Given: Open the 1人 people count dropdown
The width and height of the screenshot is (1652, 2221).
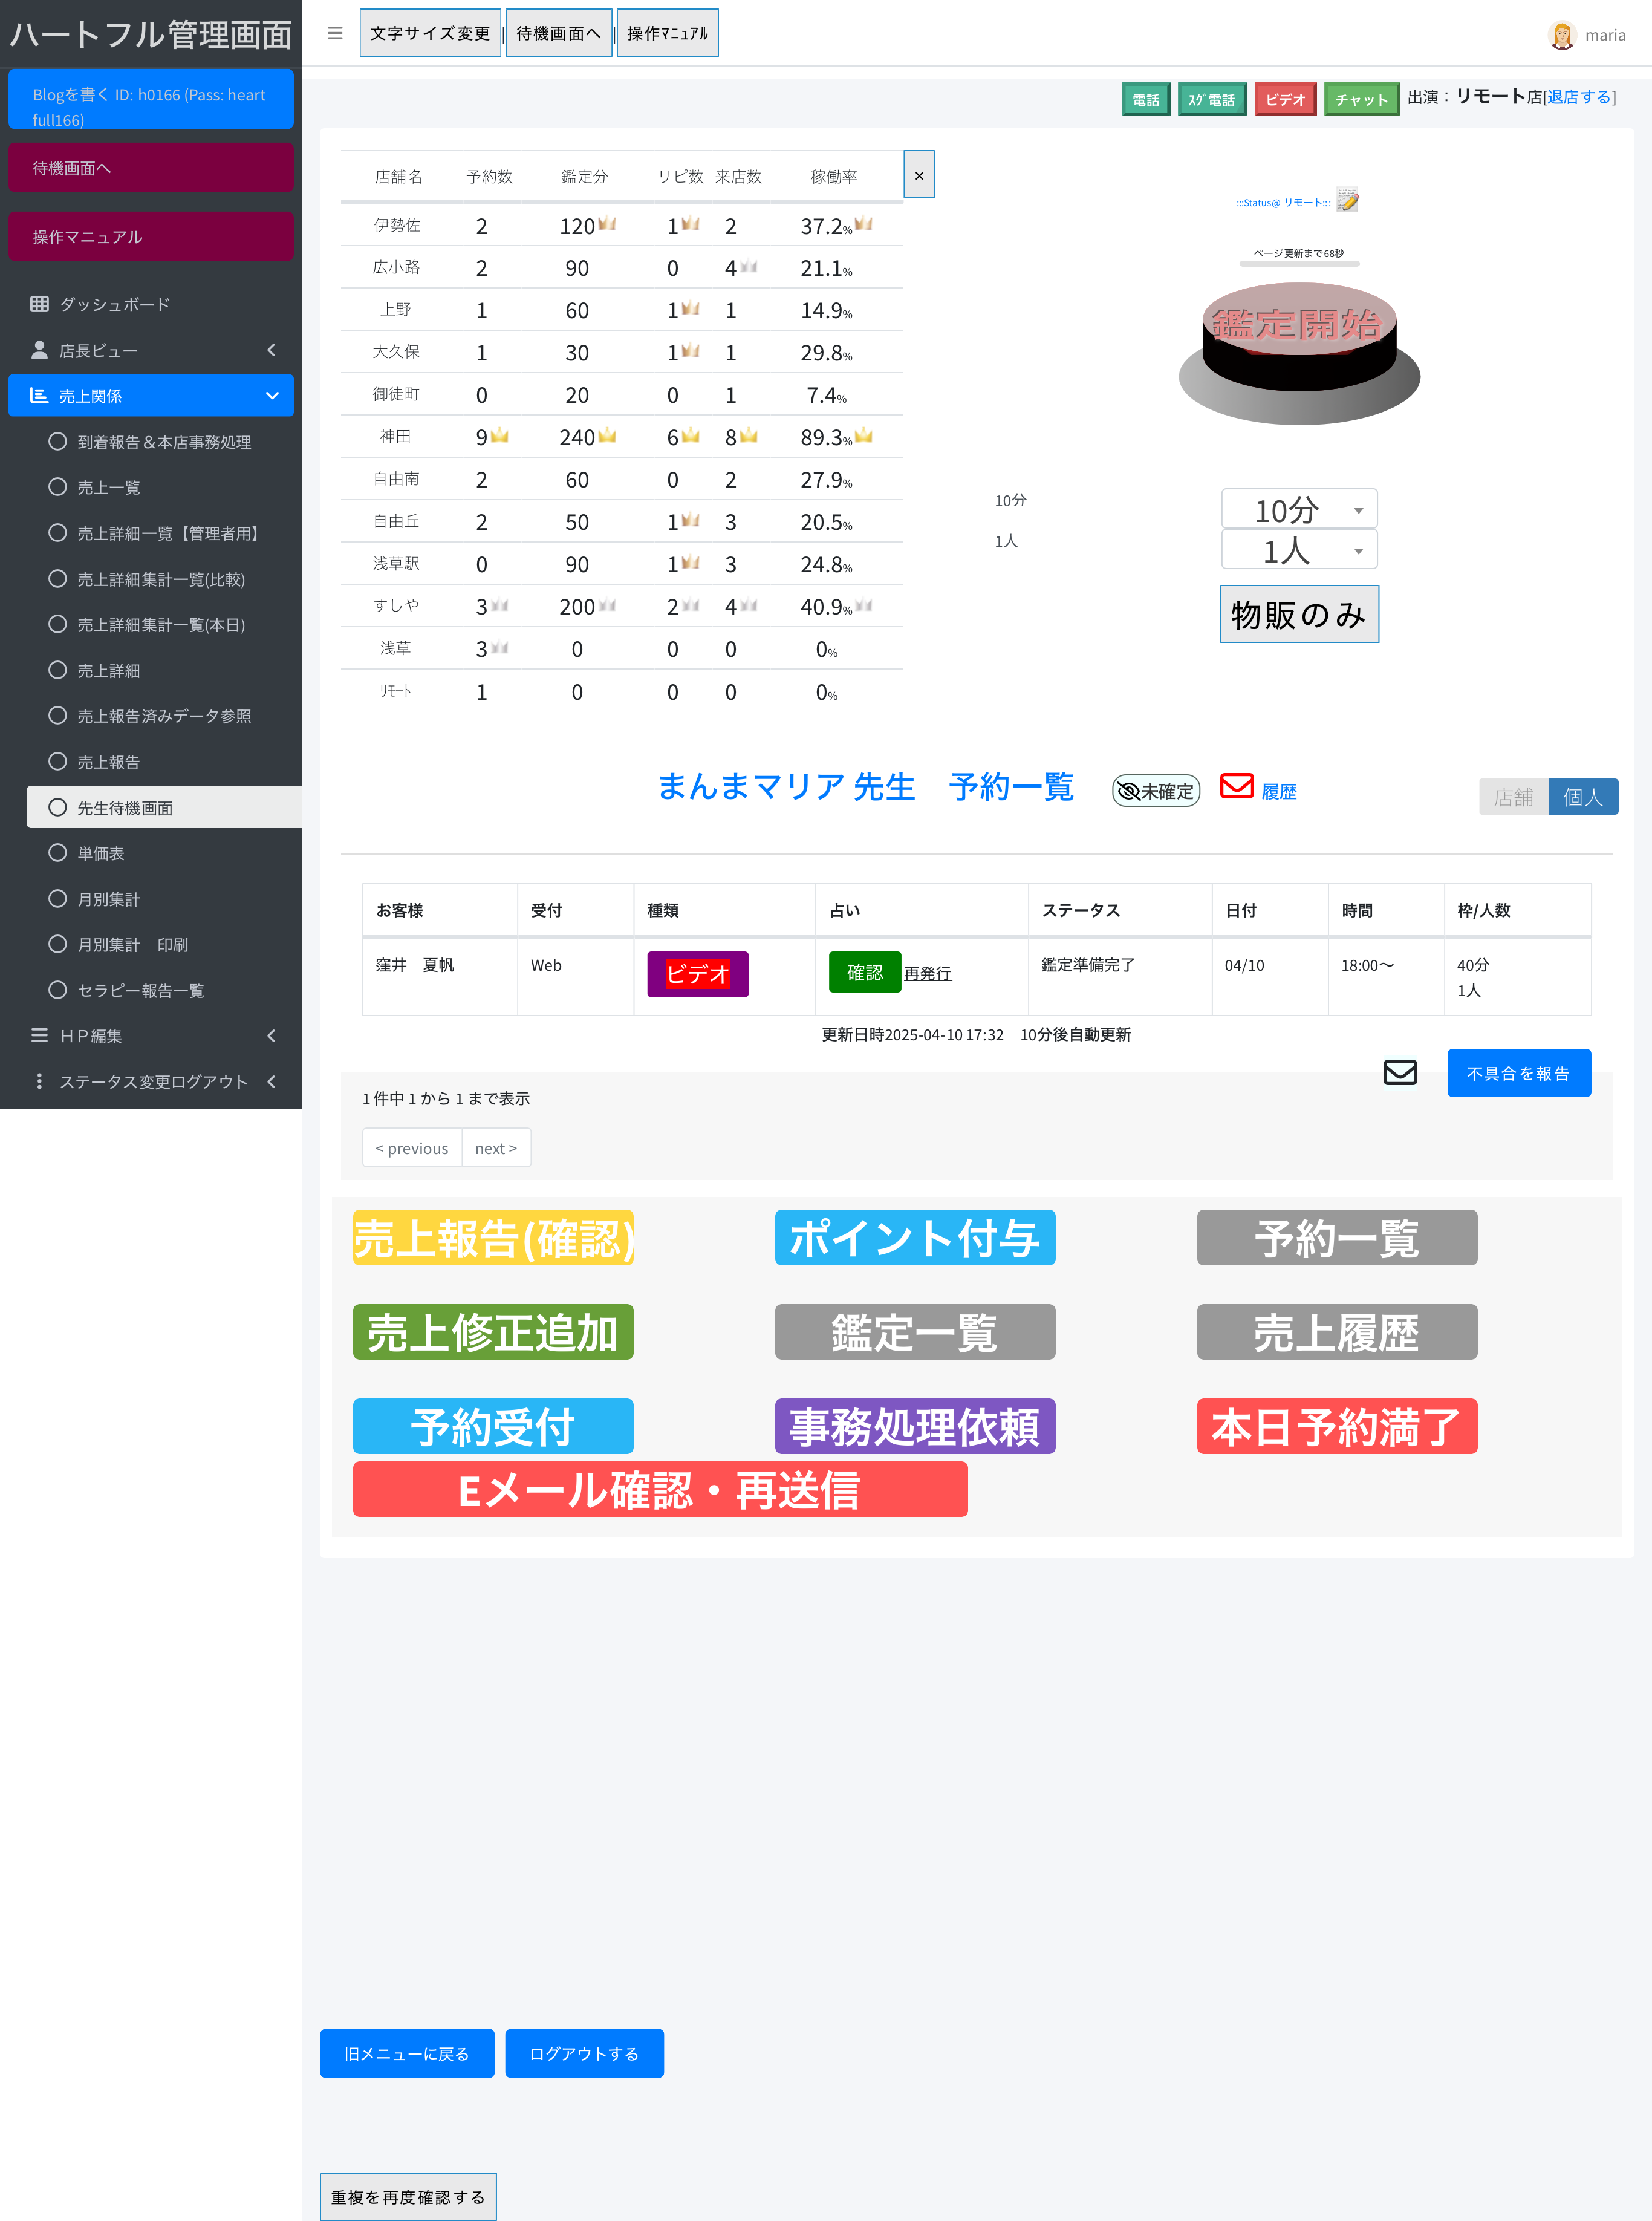Looking at the screenshot, I should (1298, 550).
